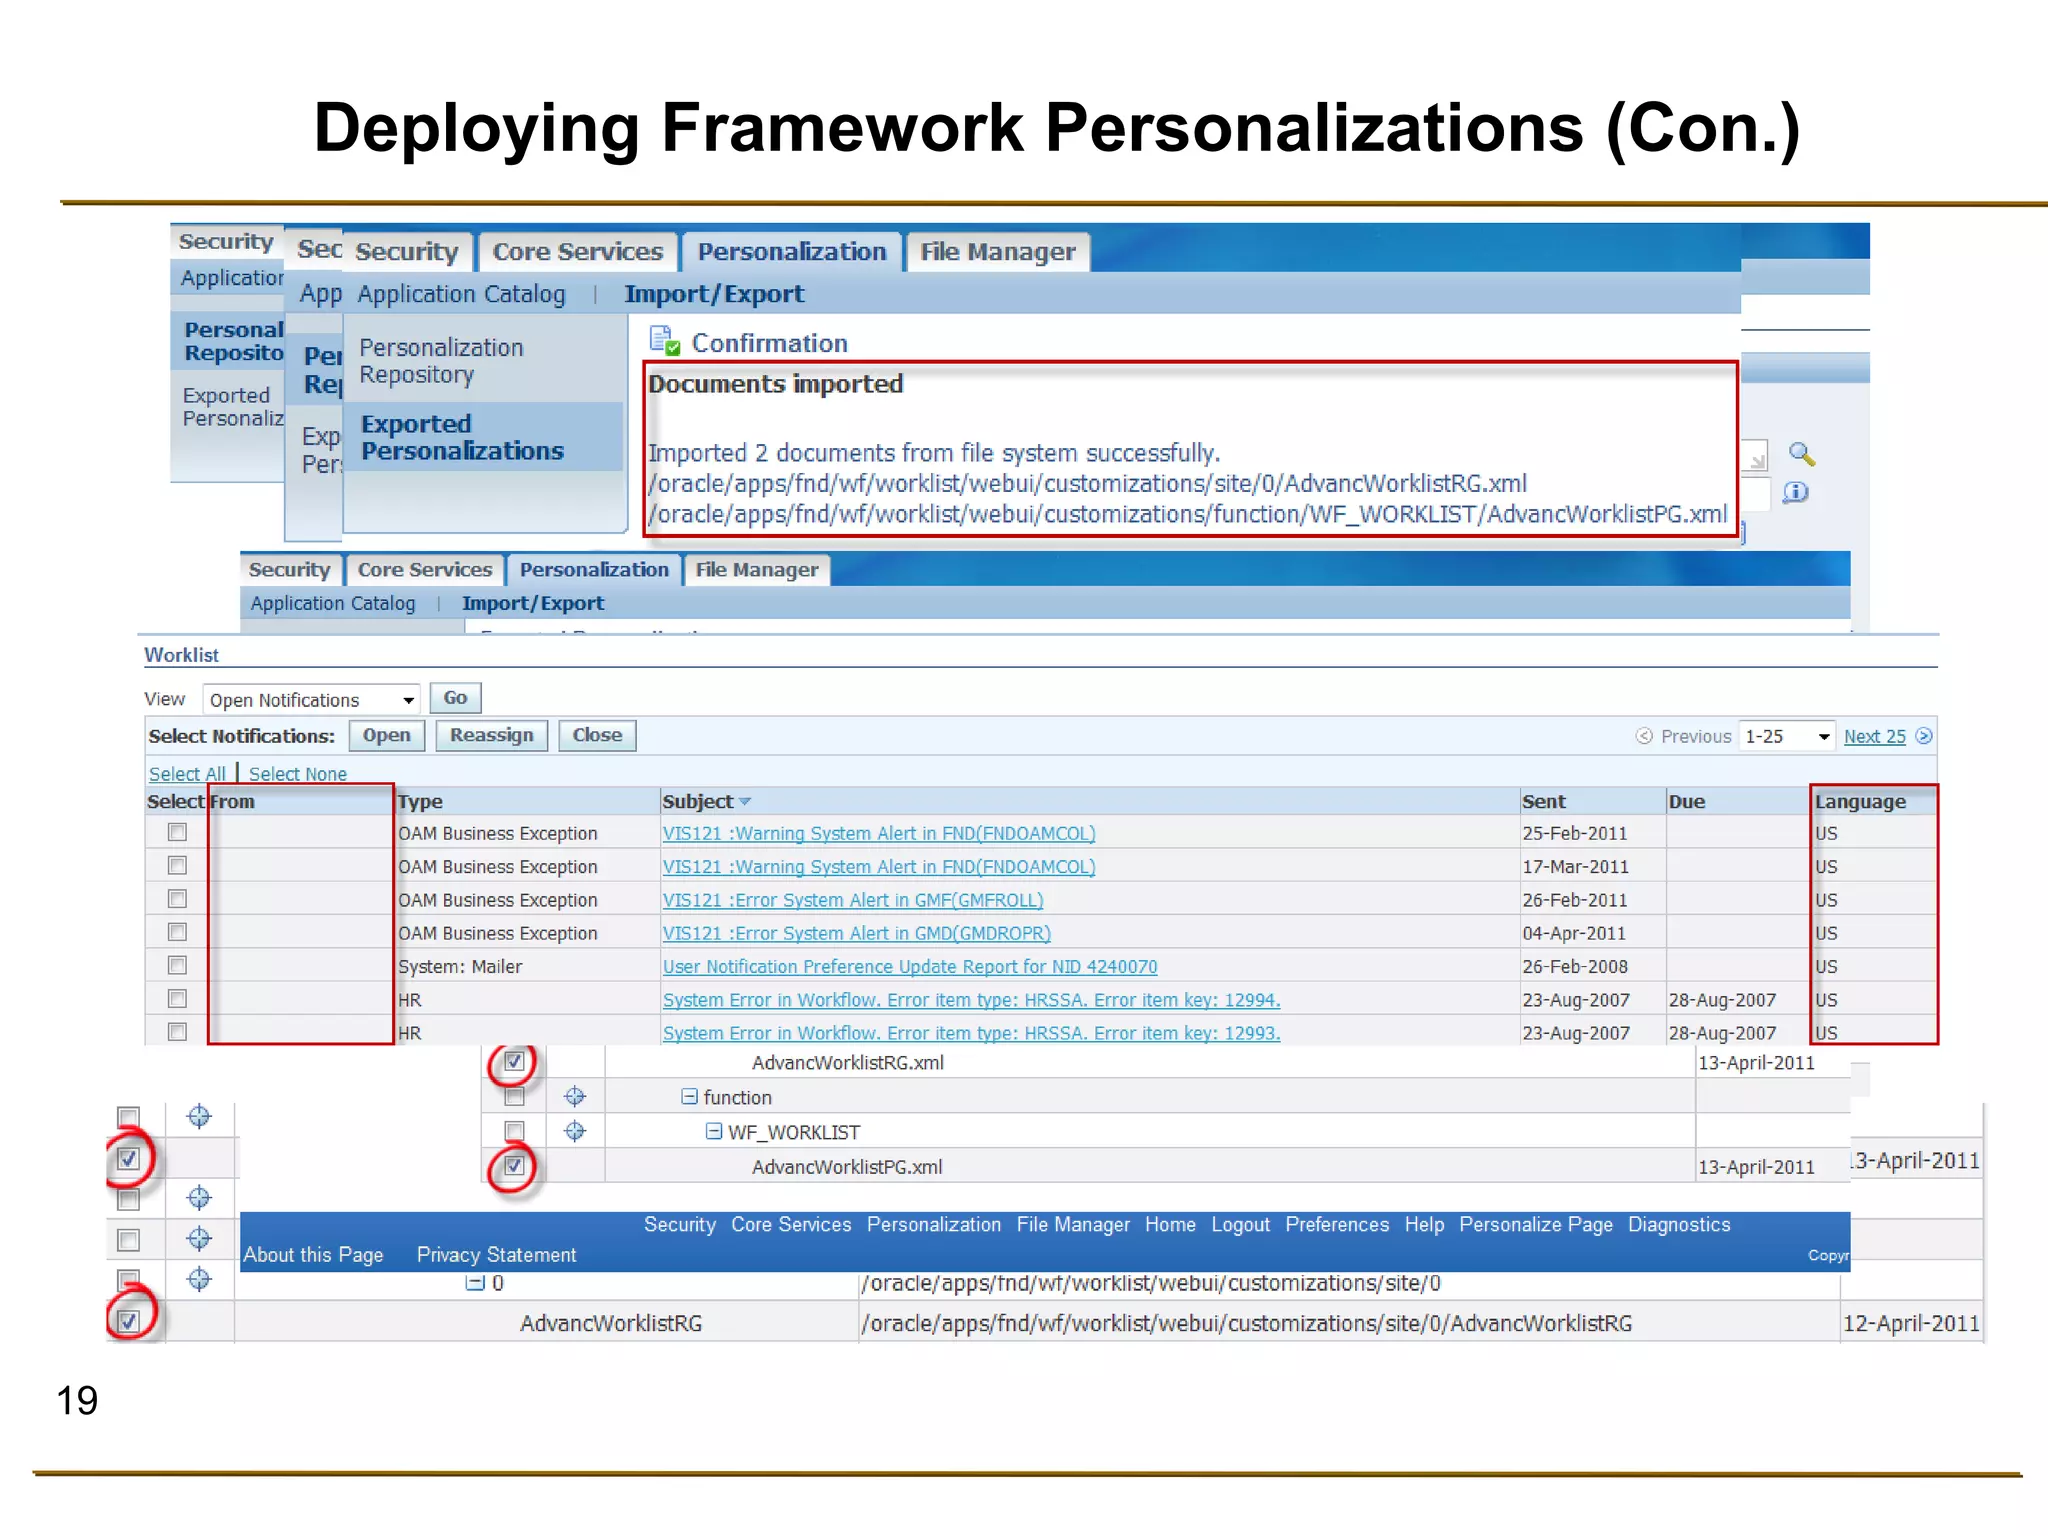
Task: Click AdvancWorklistPG.xml file name
Action: [x=847, y=1167]
